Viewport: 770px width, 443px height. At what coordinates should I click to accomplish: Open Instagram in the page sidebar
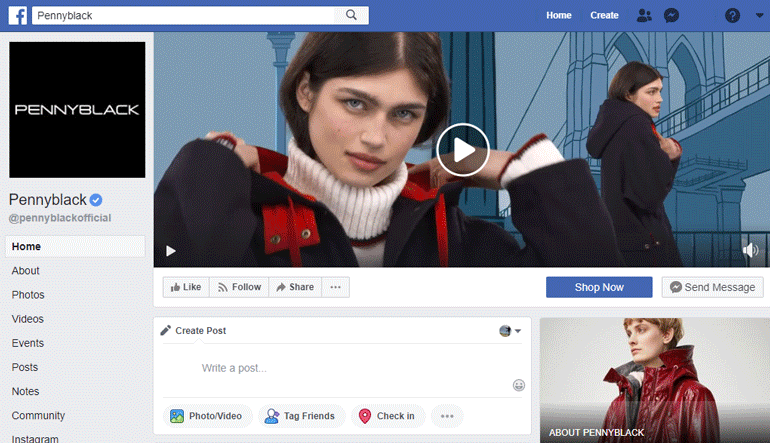click(x=35, y=439)
